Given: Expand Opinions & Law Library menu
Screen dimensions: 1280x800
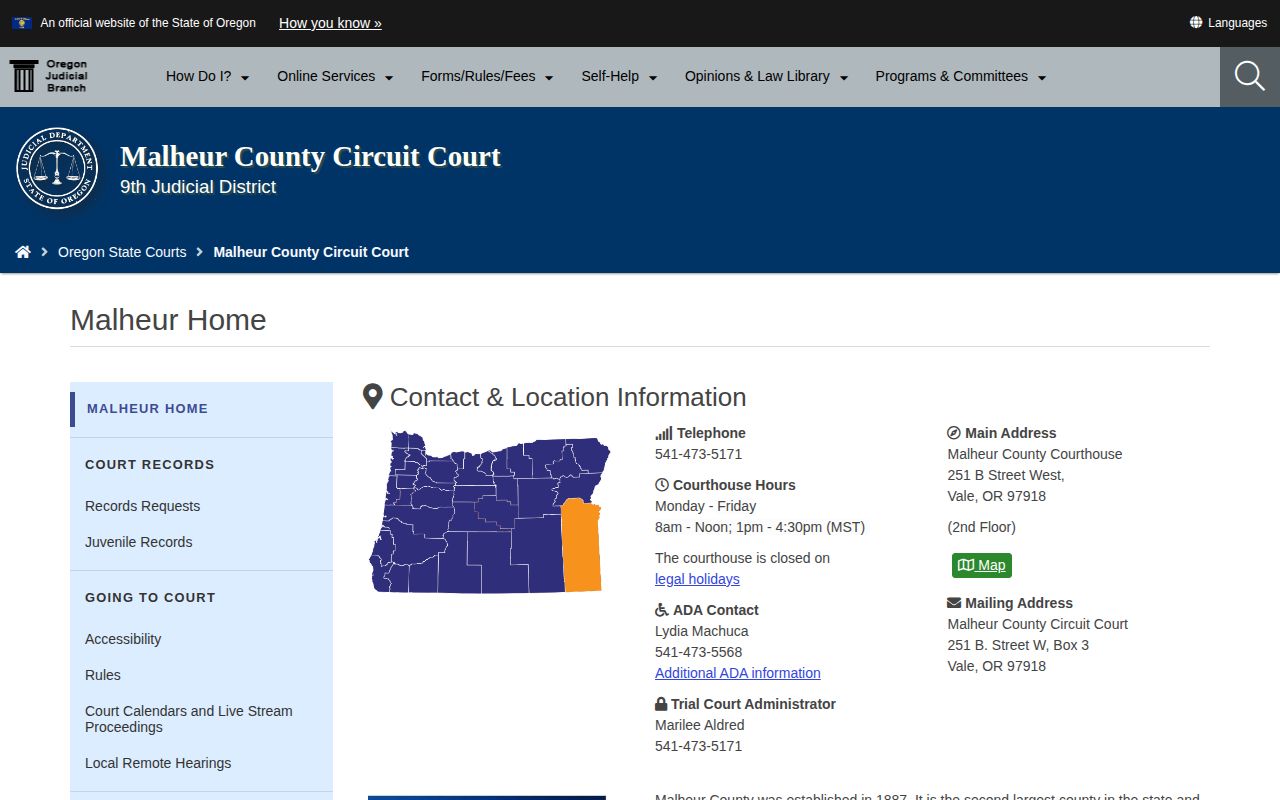Looking at the screenshot, I should click(x=766, y=76).
